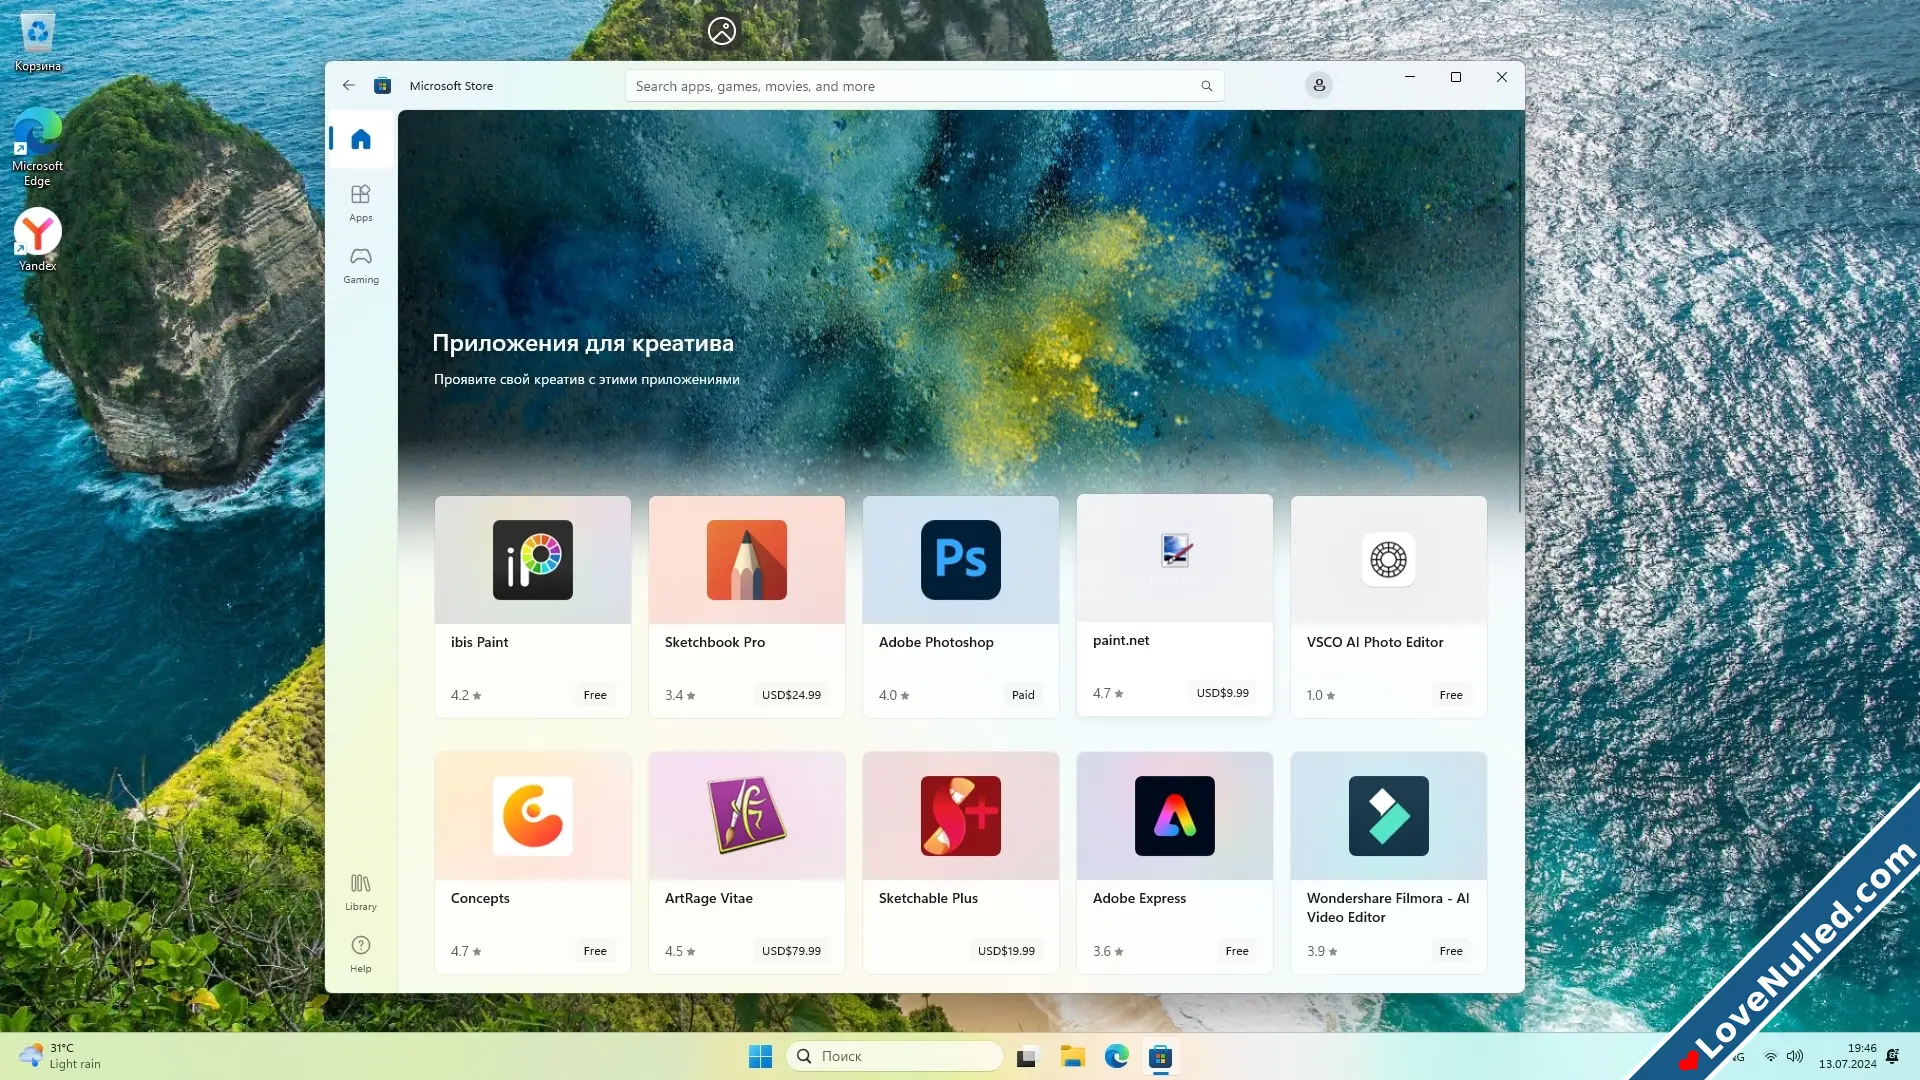
Task: Click the Concepts title text
Action: click(480, 898)
